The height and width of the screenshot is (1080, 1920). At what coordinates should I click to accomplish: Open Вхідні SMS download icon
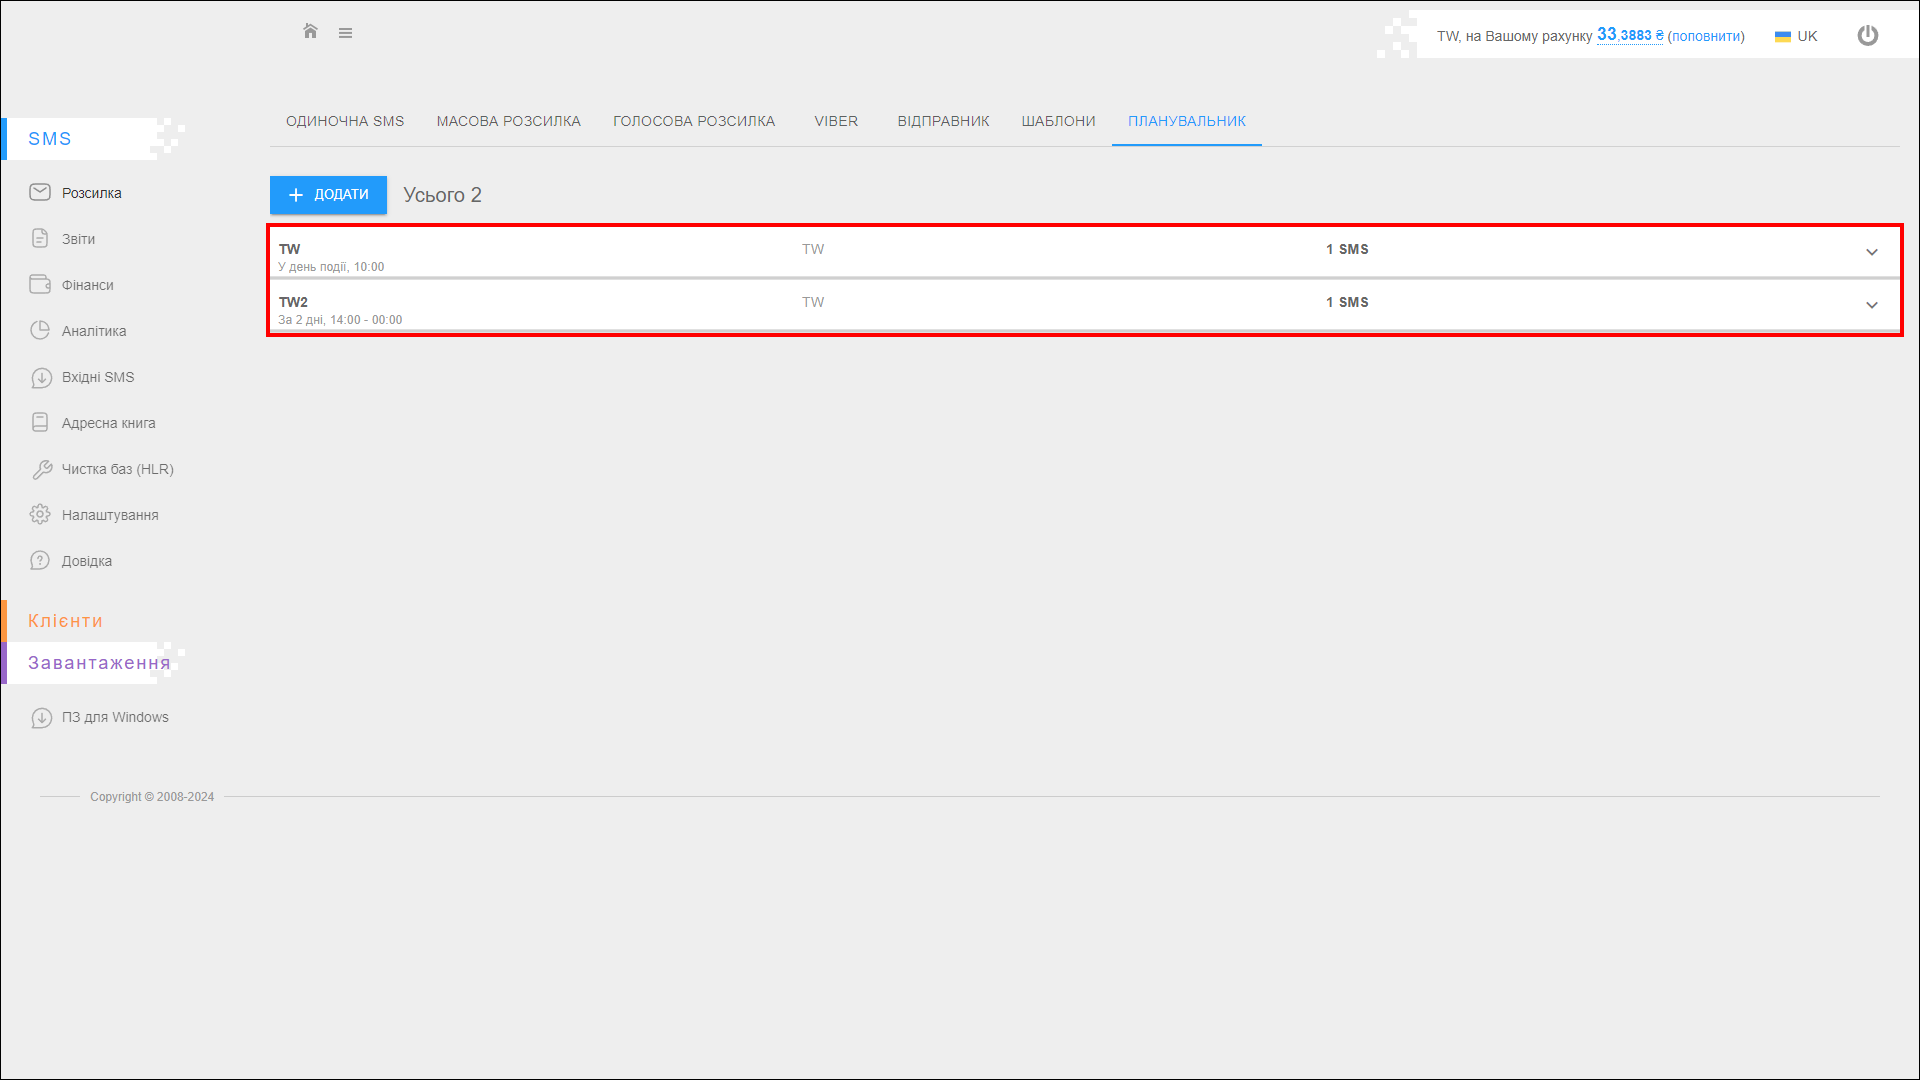pyautogui.click(x=41, y=377)
